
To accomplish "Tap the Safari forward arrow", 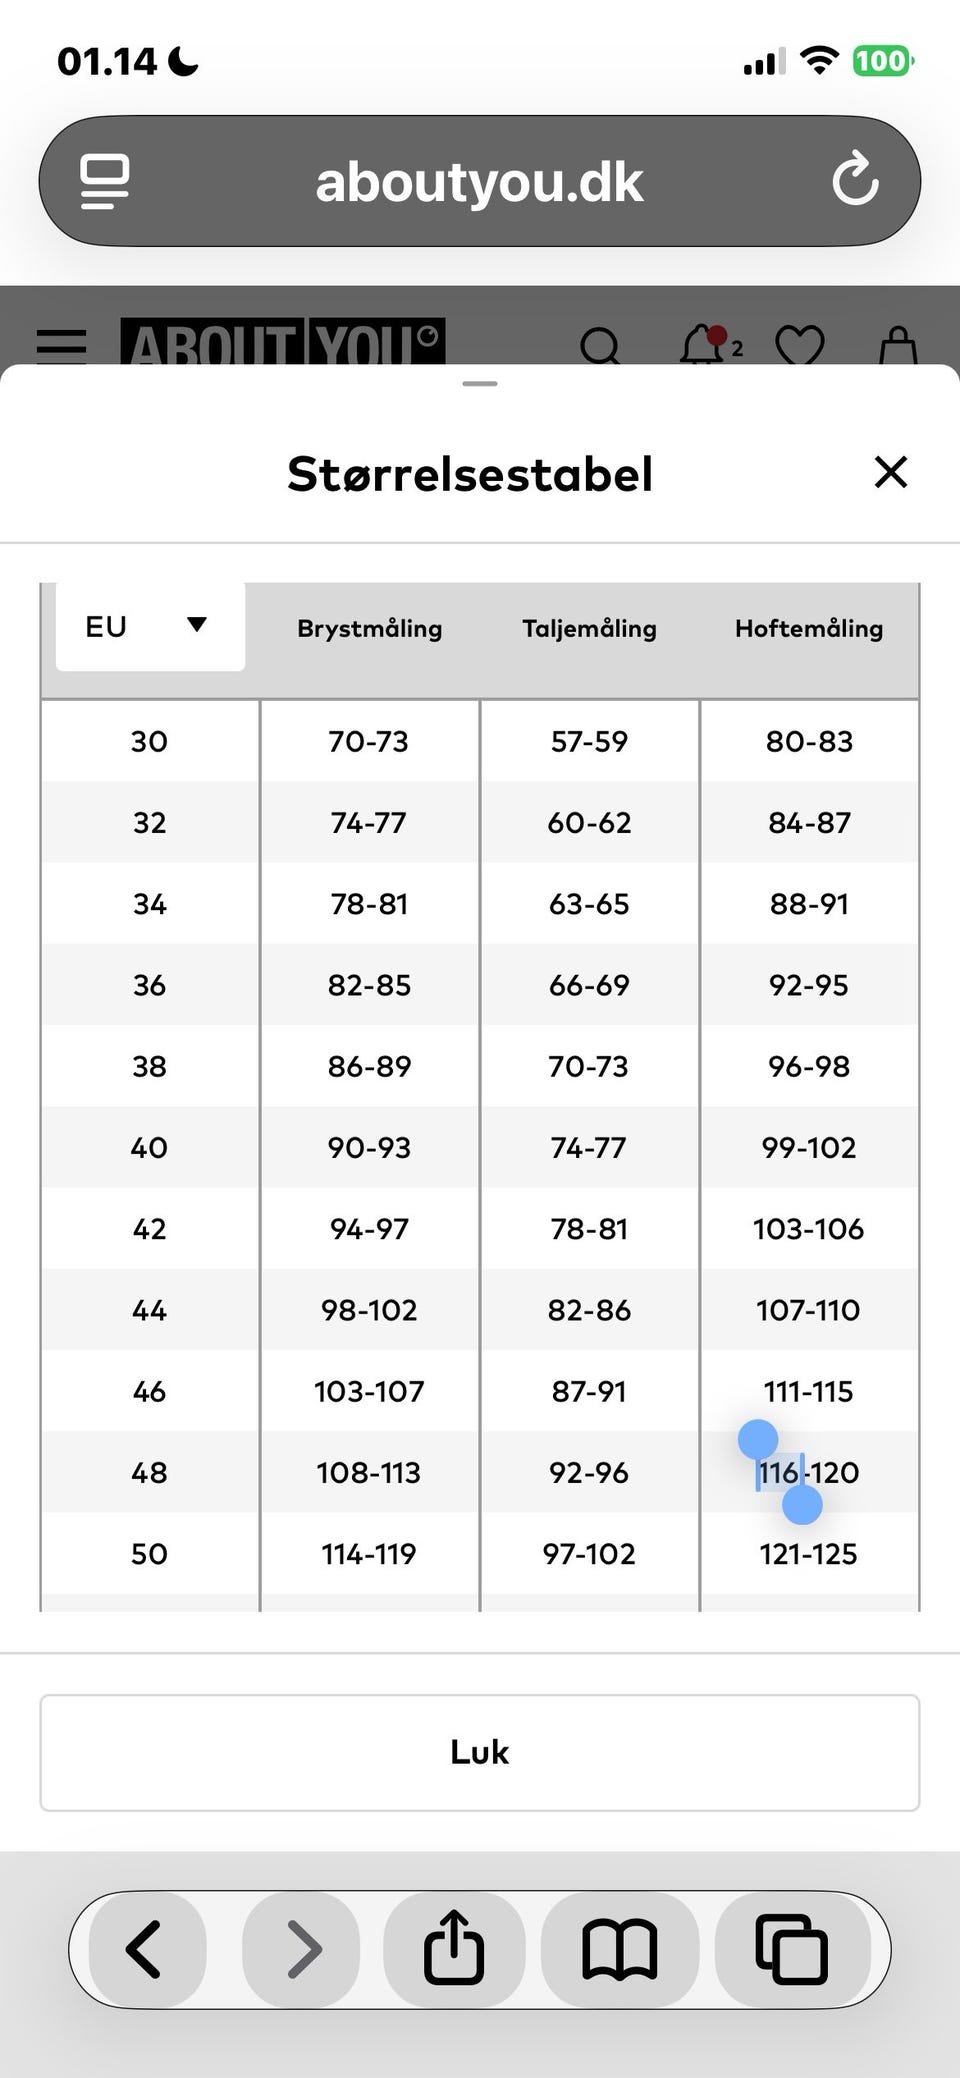I will coord(302,1949).
